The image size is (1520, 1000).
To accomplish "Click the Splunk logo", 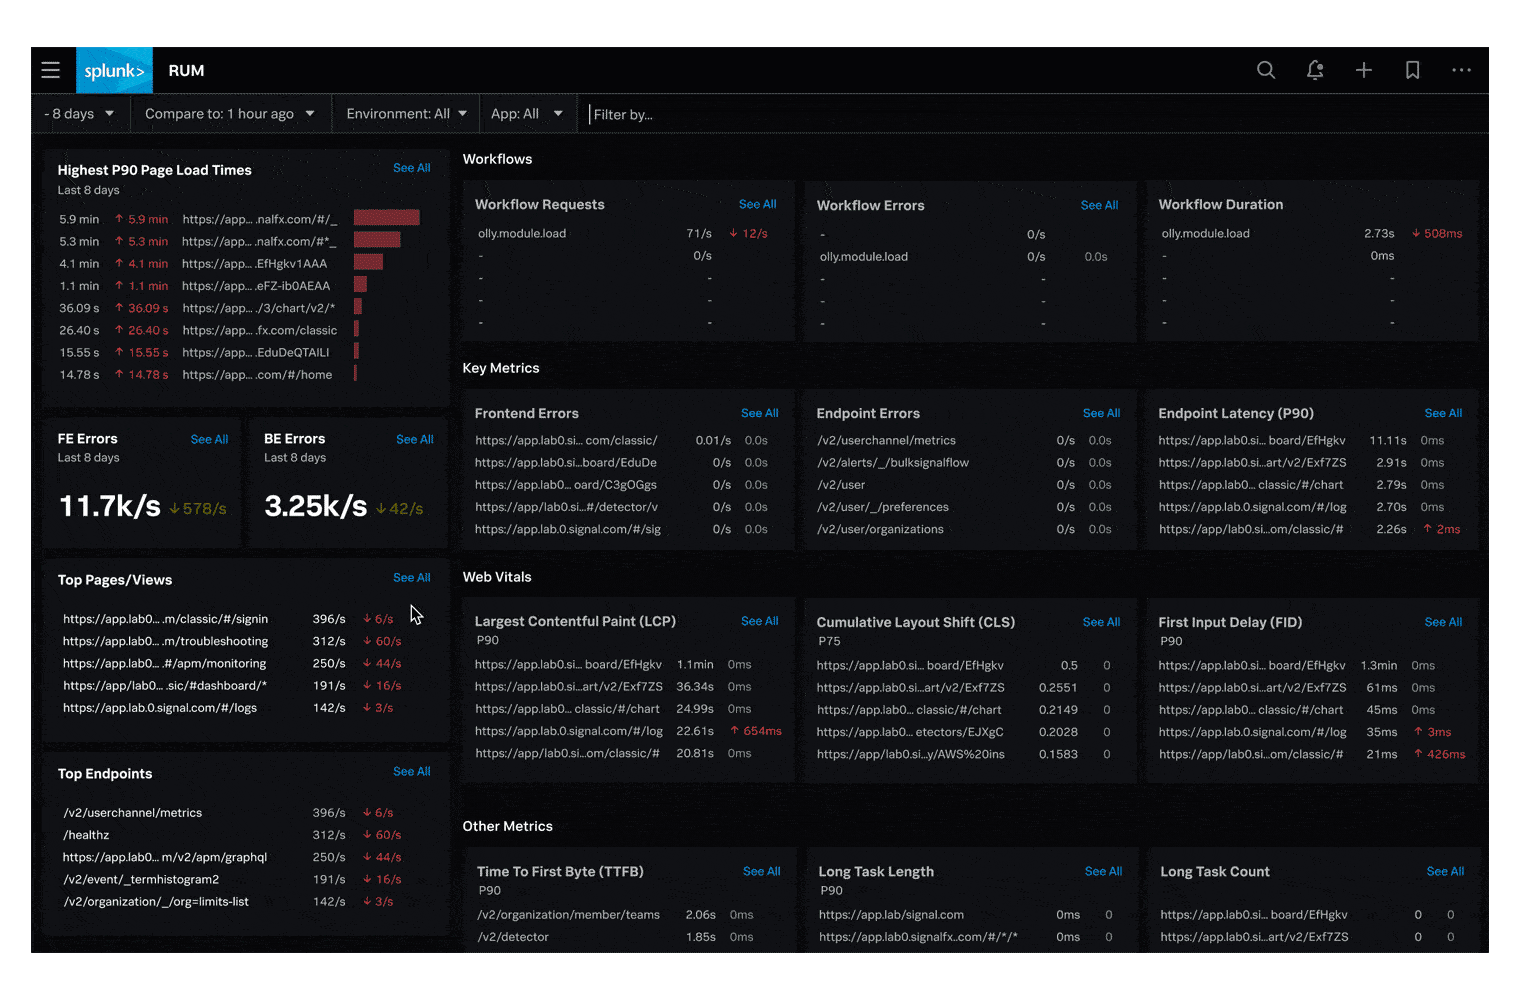I will (114, 71).
